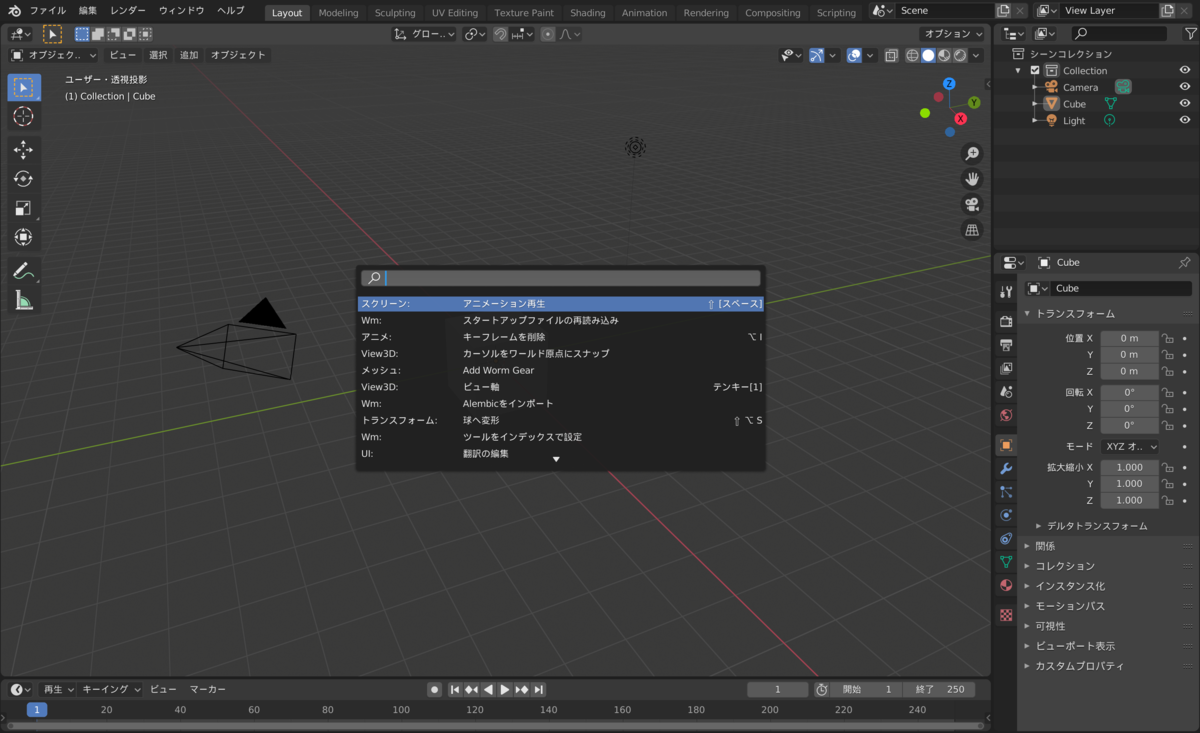Toggle the X-ray display button
Image resolution: width=1200 pixels, height=733 pixels.
(x=891, y=56)
